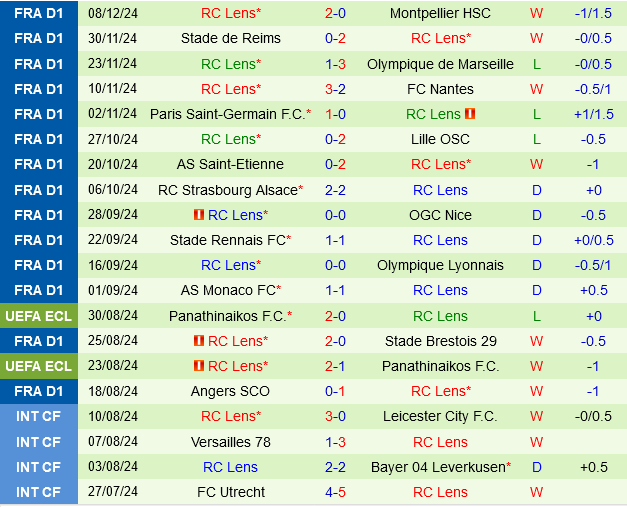
Task: Select Panathinaikos F.C. home team on 30/08/24
Action: click(227, 316)
